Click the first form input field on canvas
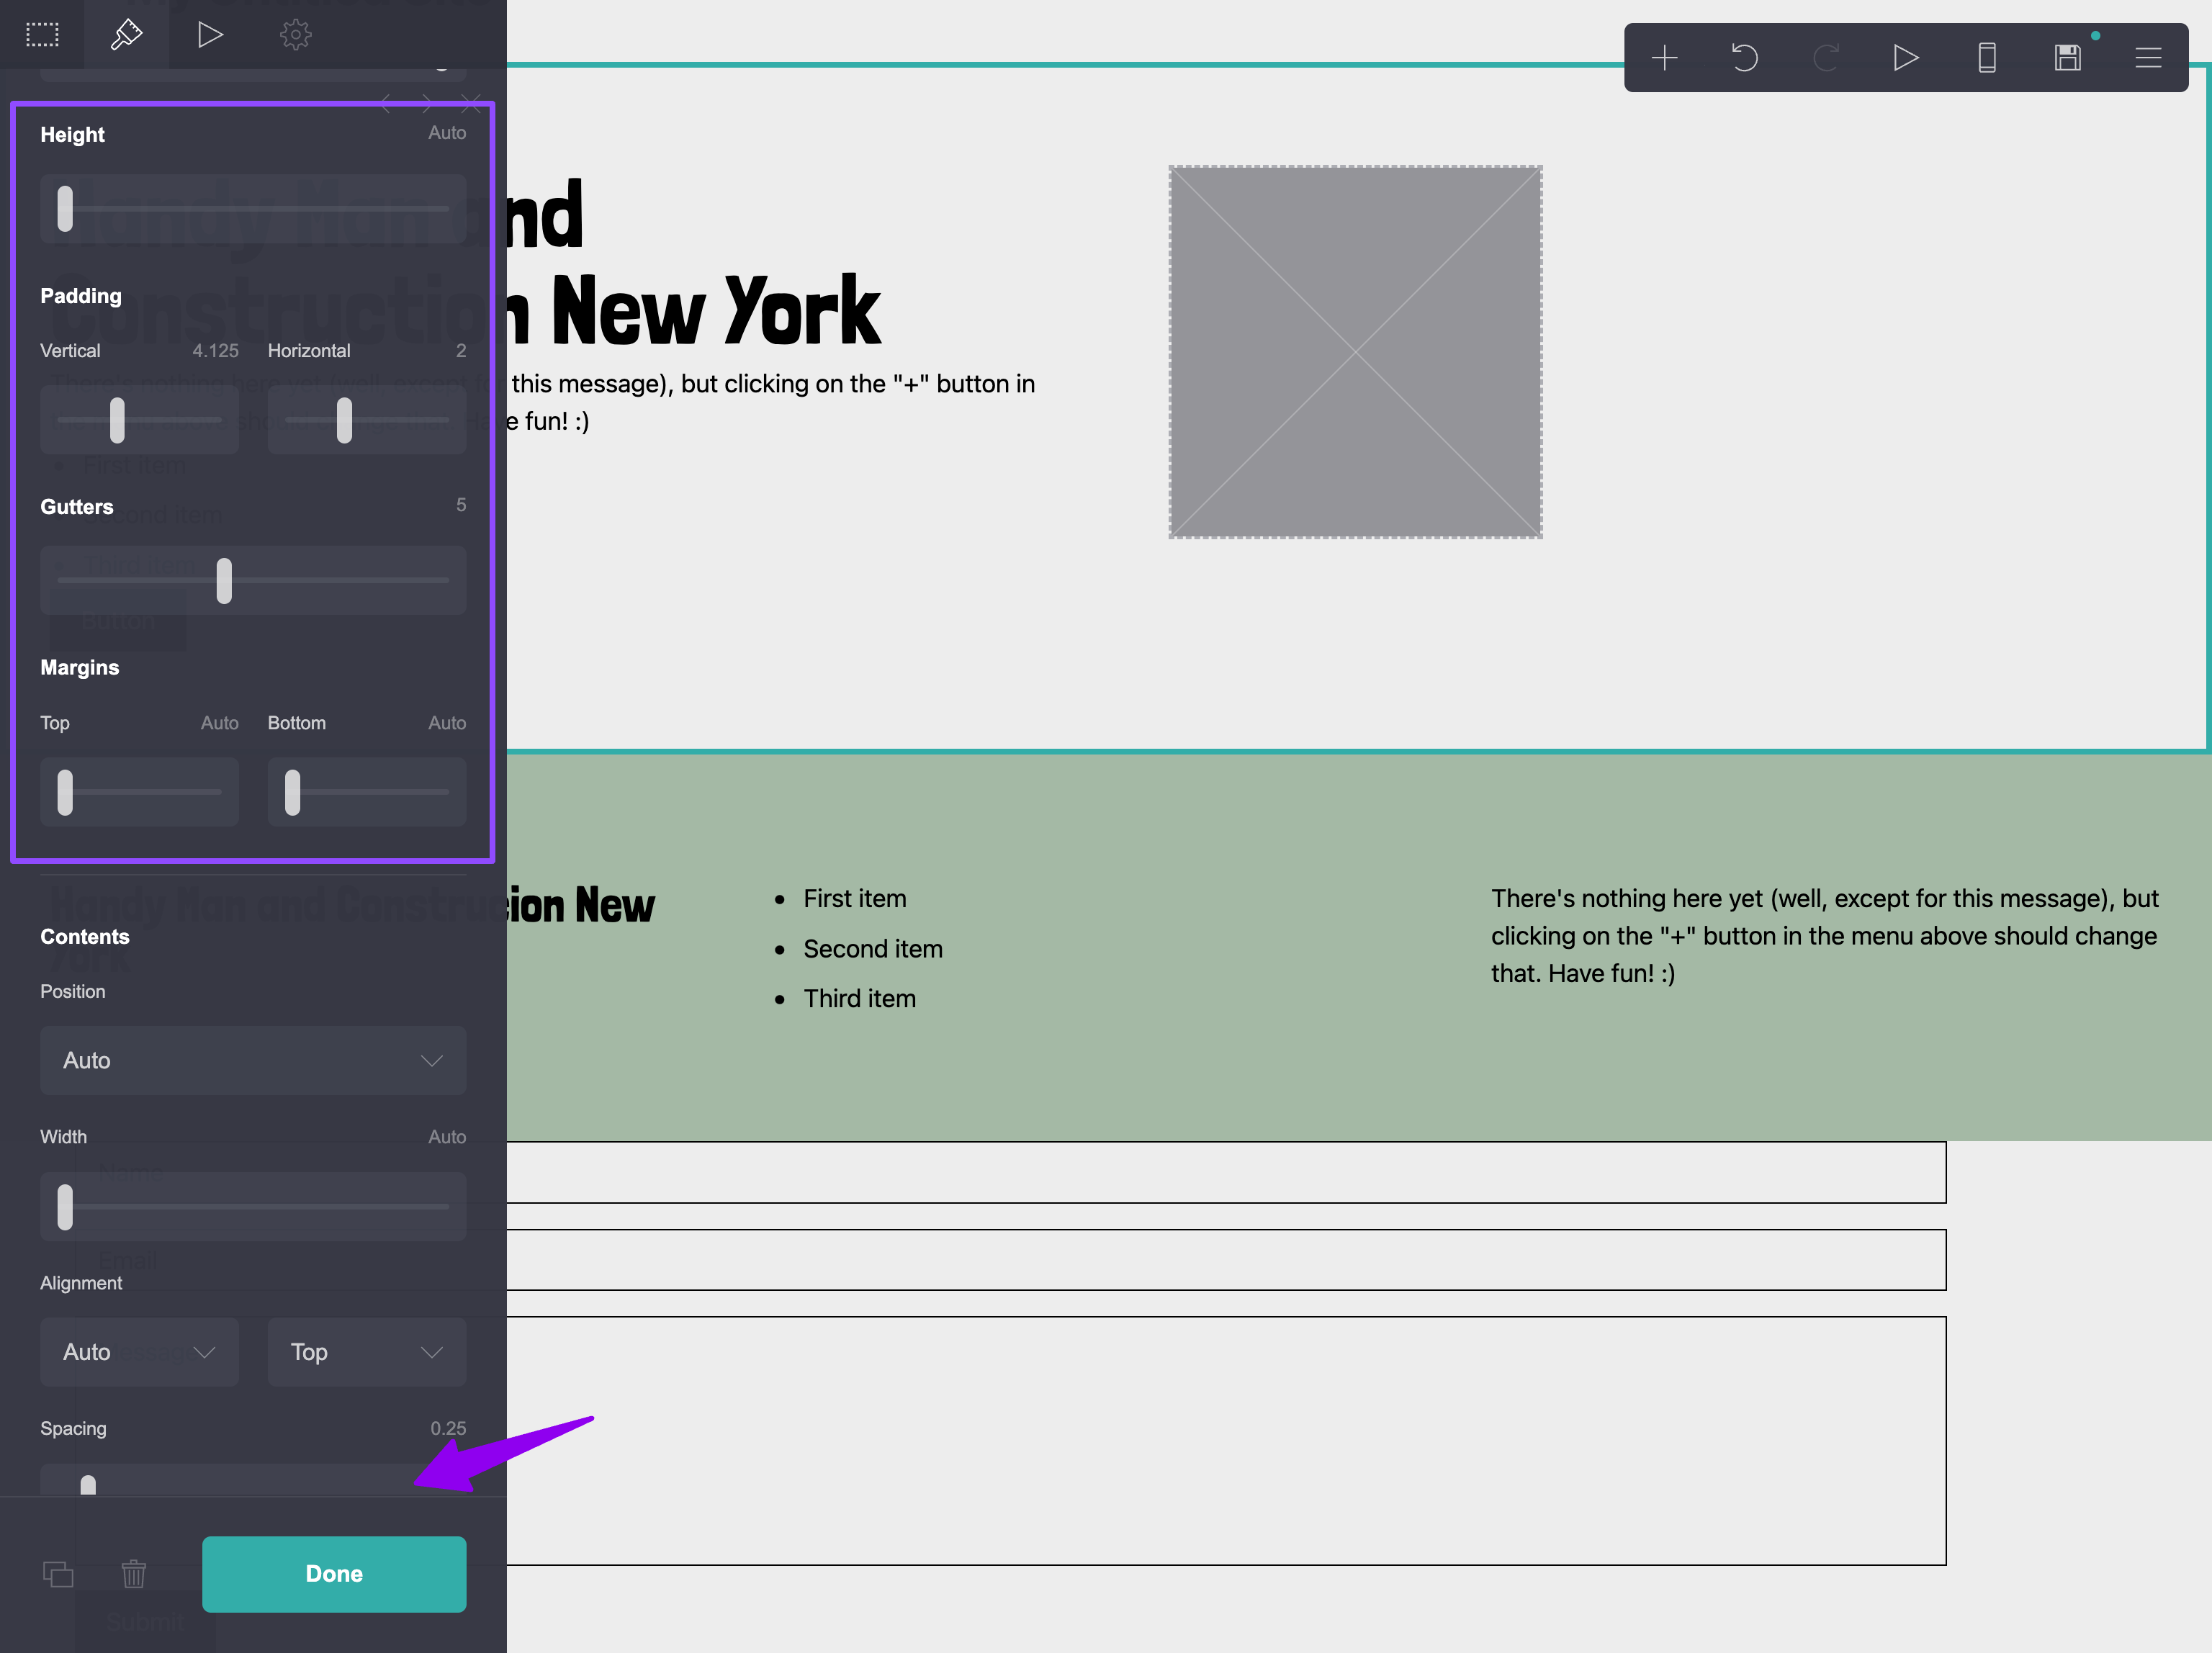 click(x=1226, y=1172)
